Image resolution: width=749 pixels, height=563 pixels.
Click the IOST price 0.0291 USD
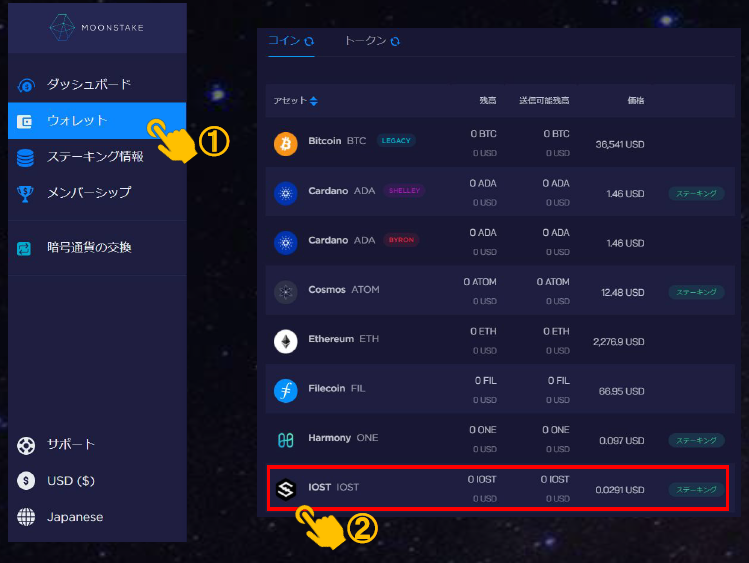coord(620,490)
